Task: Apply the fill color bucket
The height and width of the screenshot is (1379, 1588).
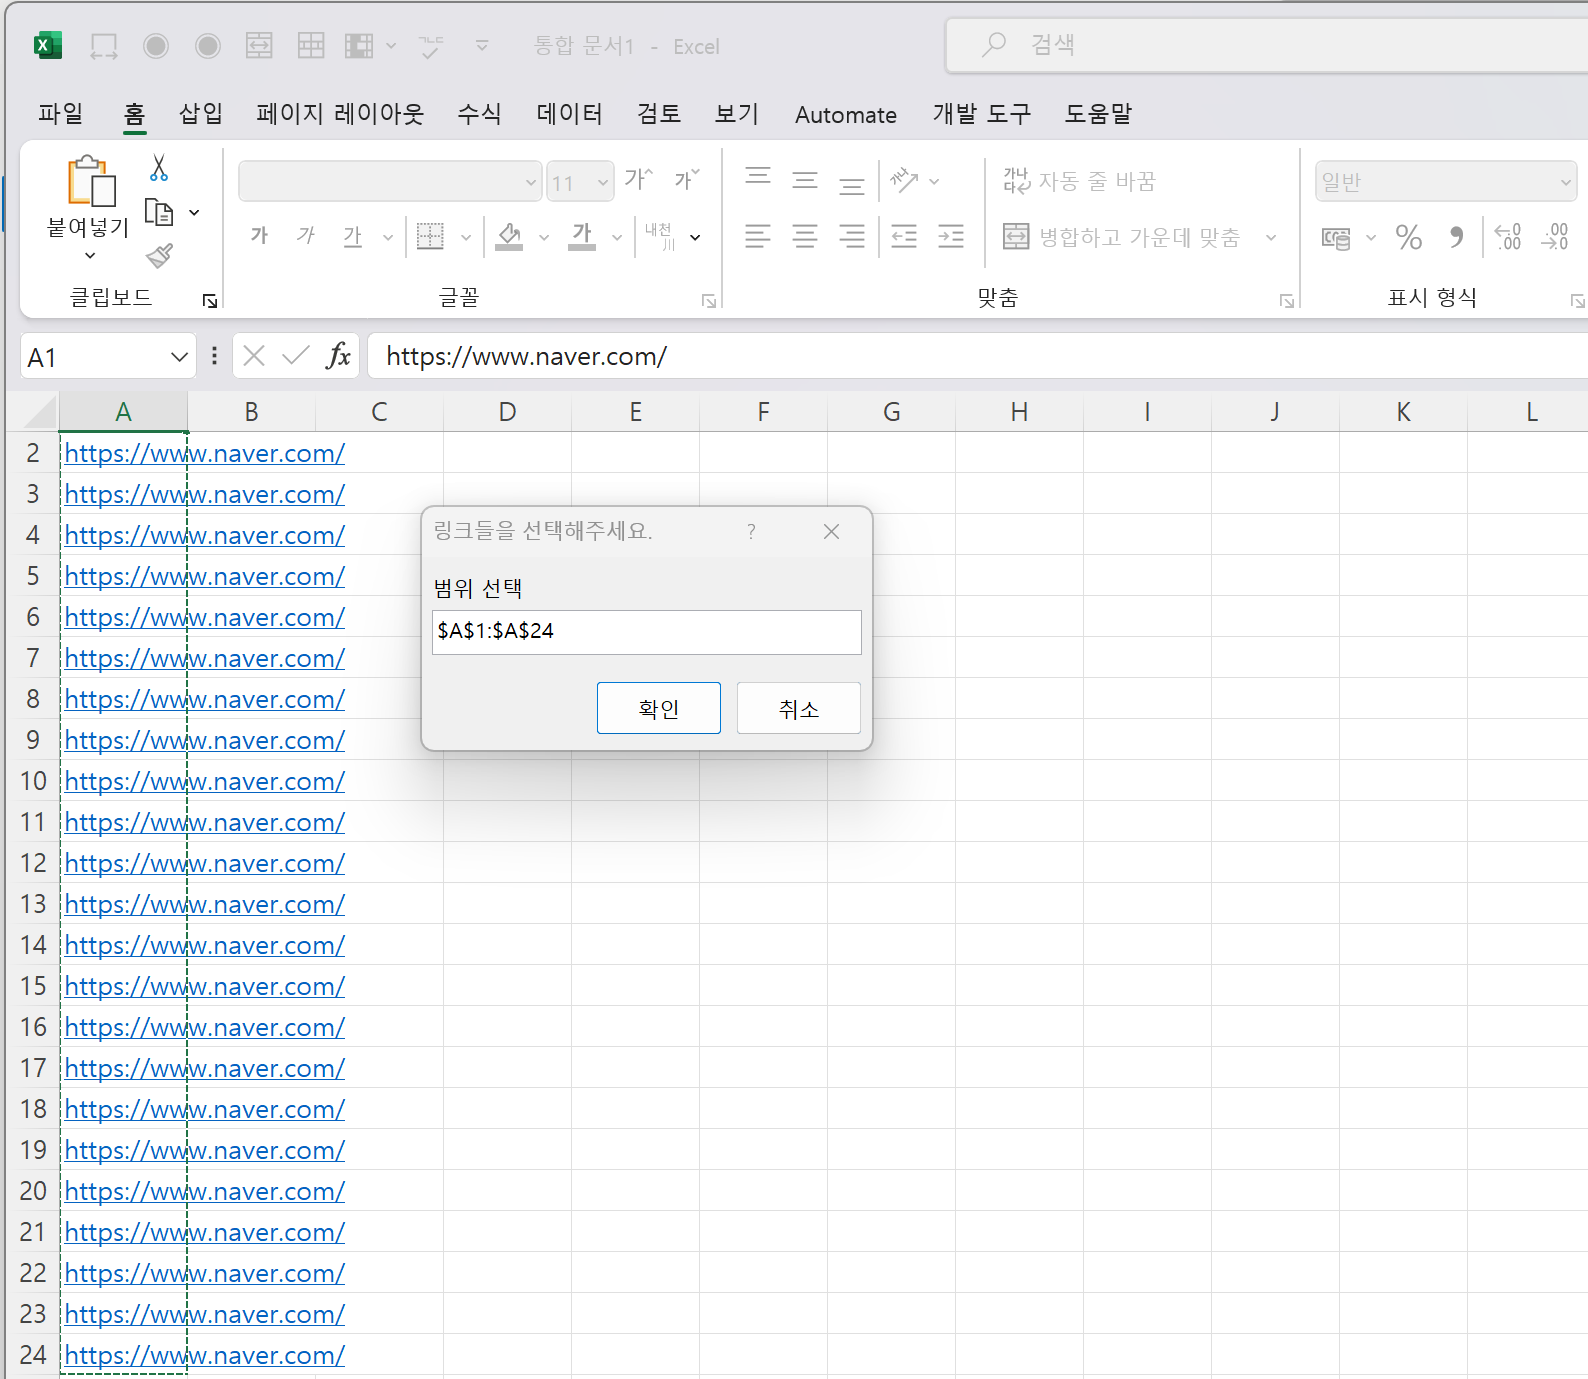Action: (509, 236)
